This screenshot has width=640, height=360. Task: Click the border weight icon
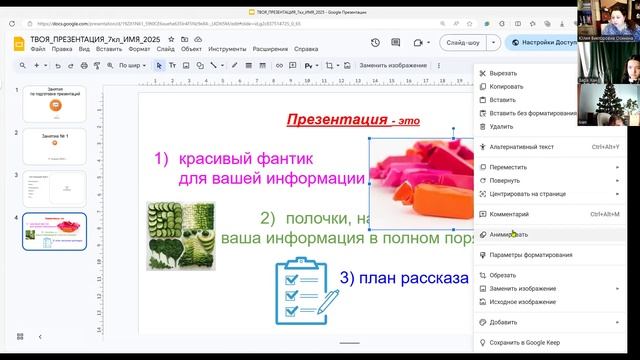(249, 65)
